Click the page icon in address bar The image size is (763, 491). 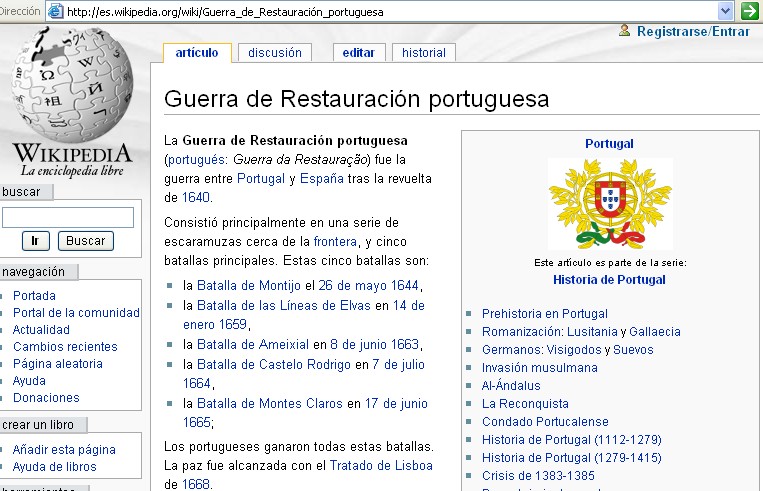[55, 11]
